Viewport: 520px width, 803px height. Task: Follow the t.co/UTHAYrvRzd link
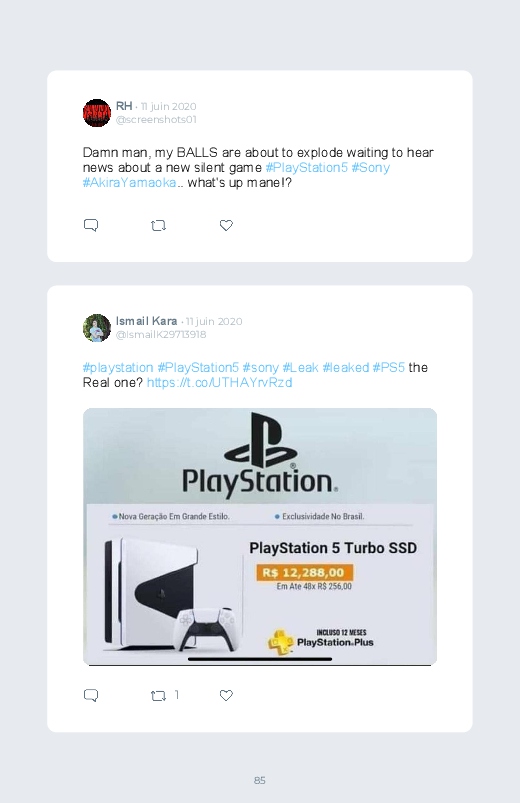(x=219, y=383)
